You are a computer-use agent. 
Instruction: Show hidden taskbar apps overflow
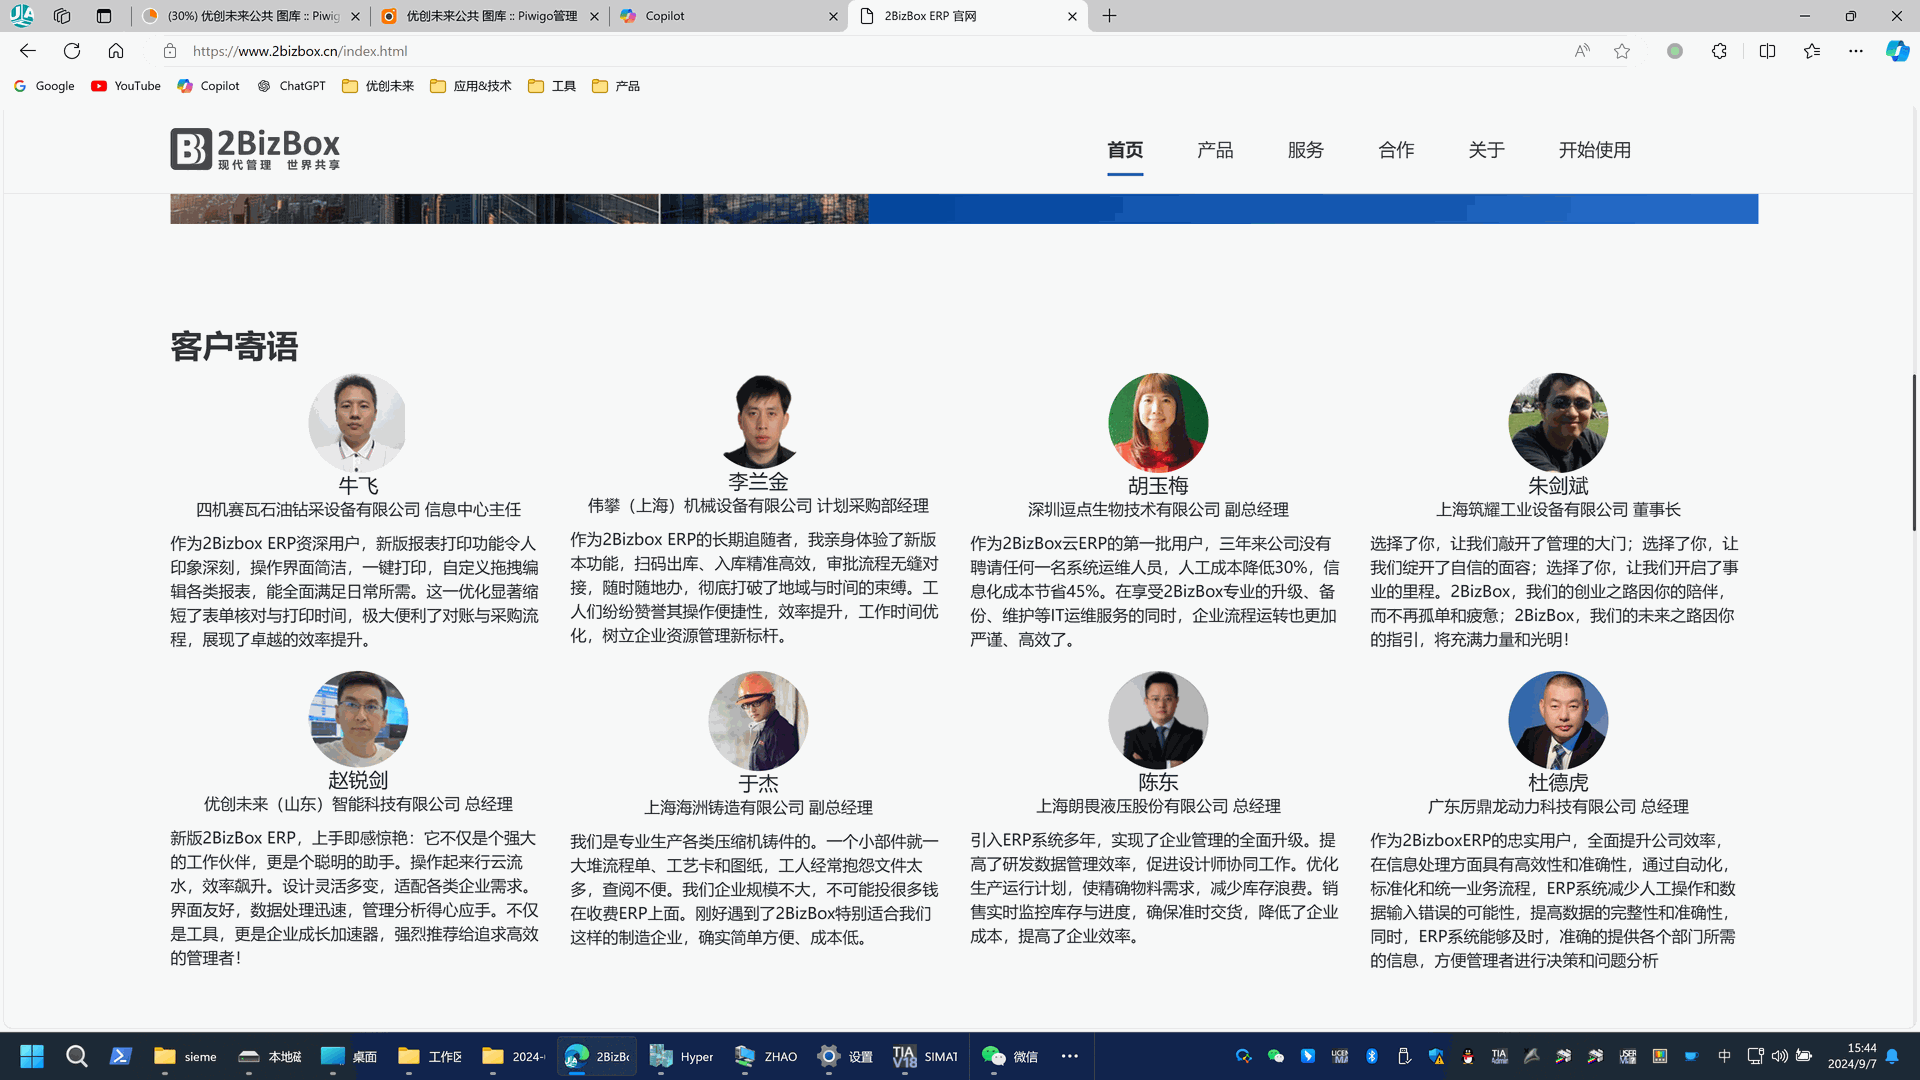1069,1056
